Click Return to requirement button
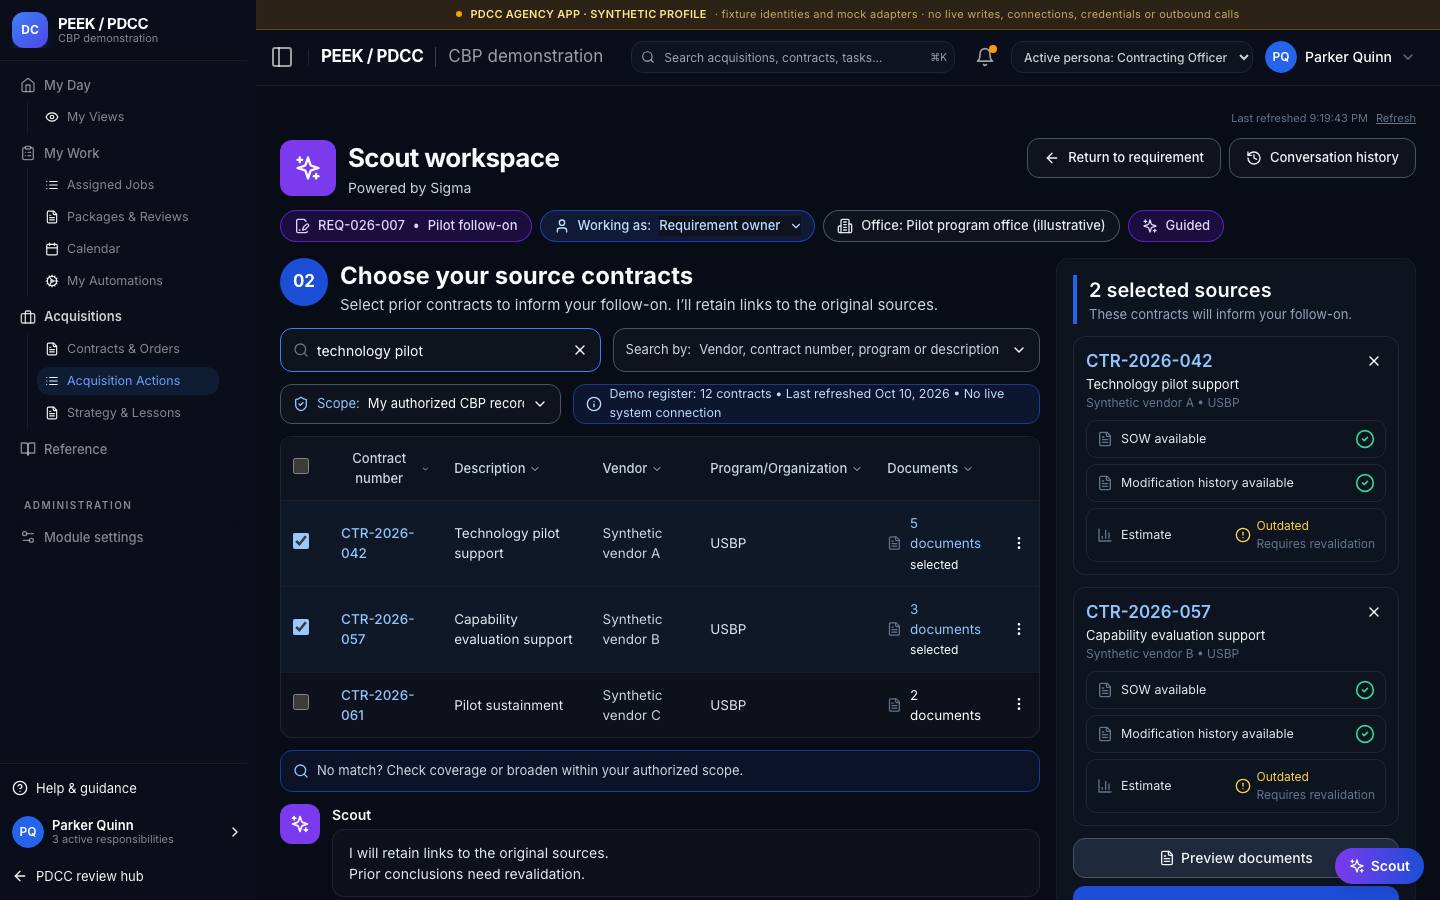The height and width of the screenshot is (900, 1440). pyautogui.click(x=1124, y=158)
